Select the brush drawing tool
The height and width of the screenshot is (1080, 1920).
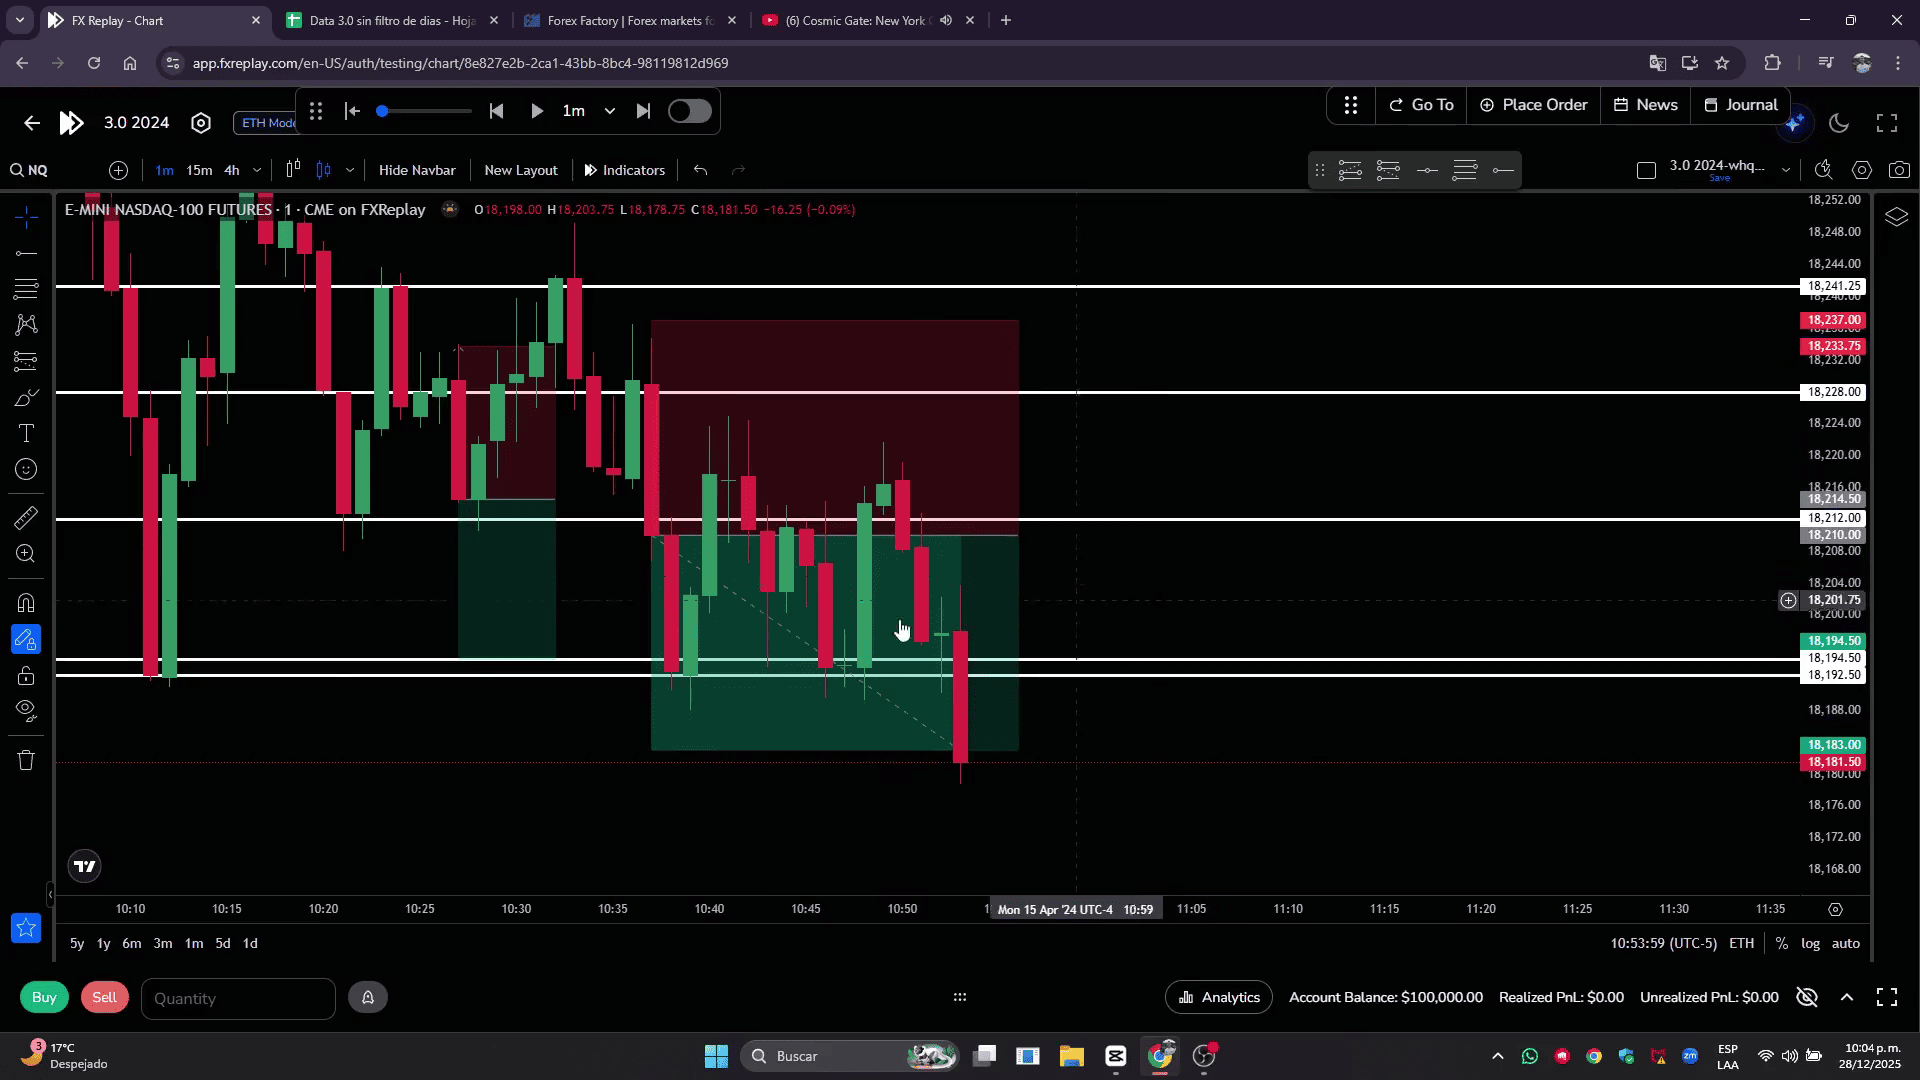click(26, 398)
